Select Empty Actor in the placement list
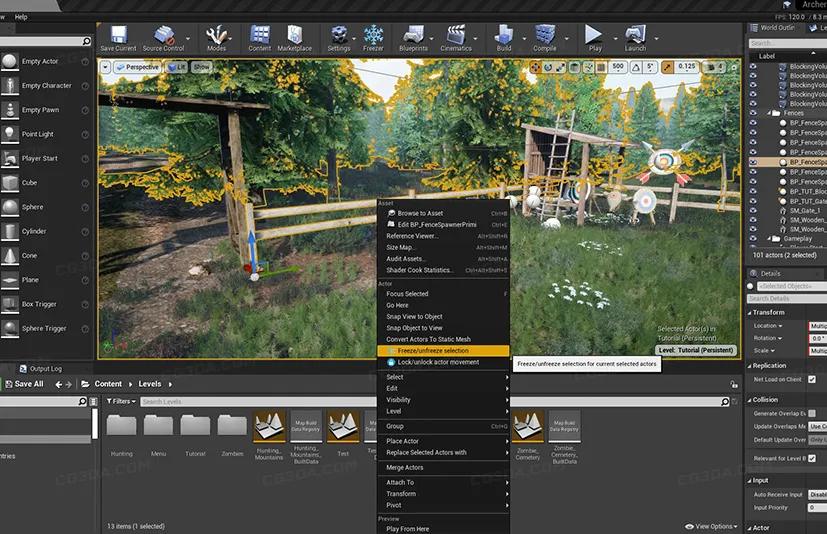The height and width of the screenshot is (534, 827). pos(45,62)
